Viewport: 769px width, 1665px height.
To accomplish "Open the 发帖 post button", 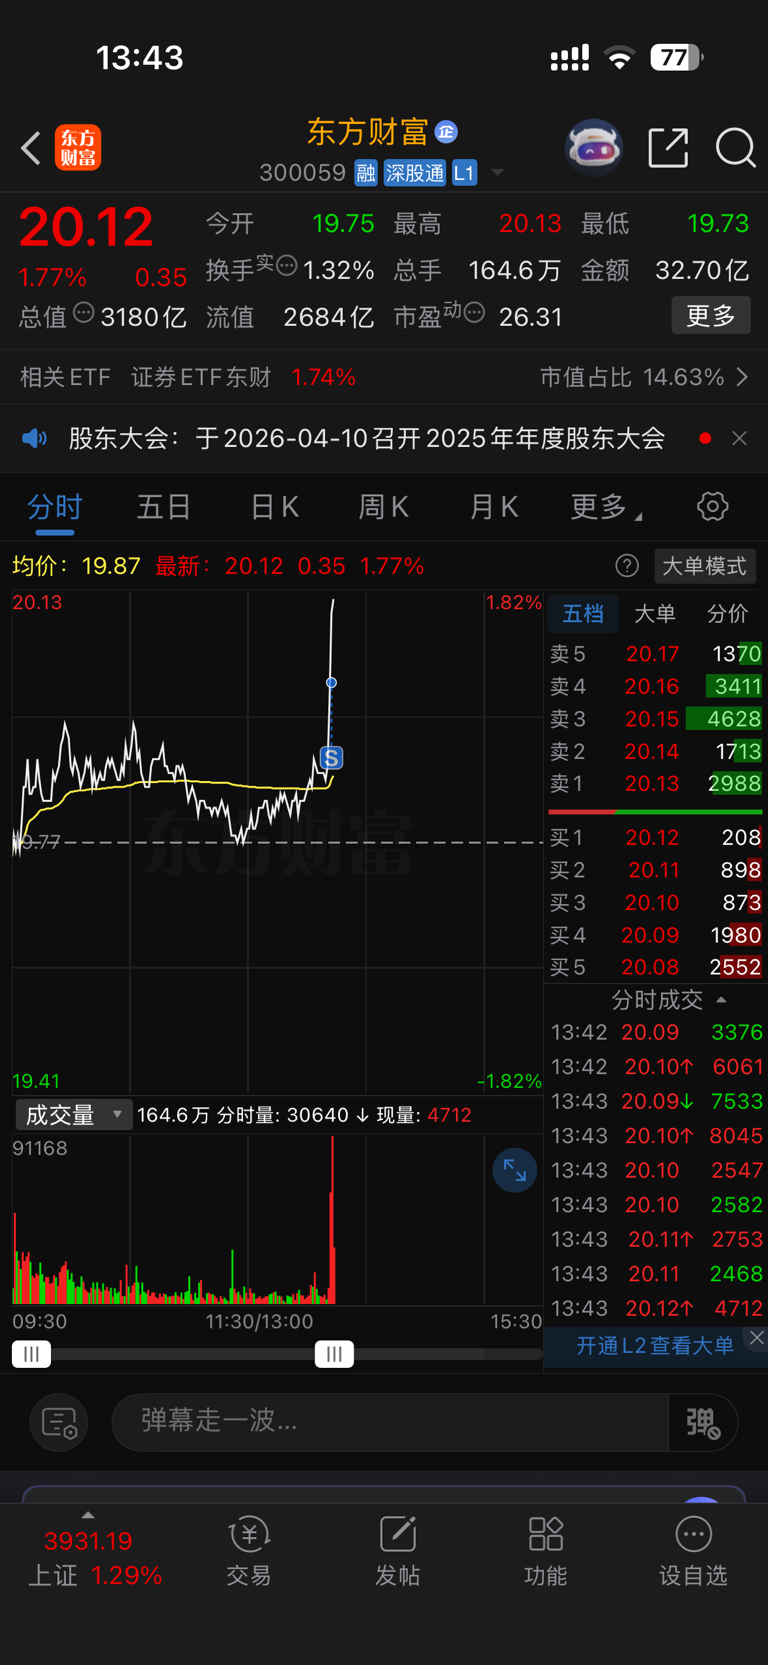I will pos(397,1552).
